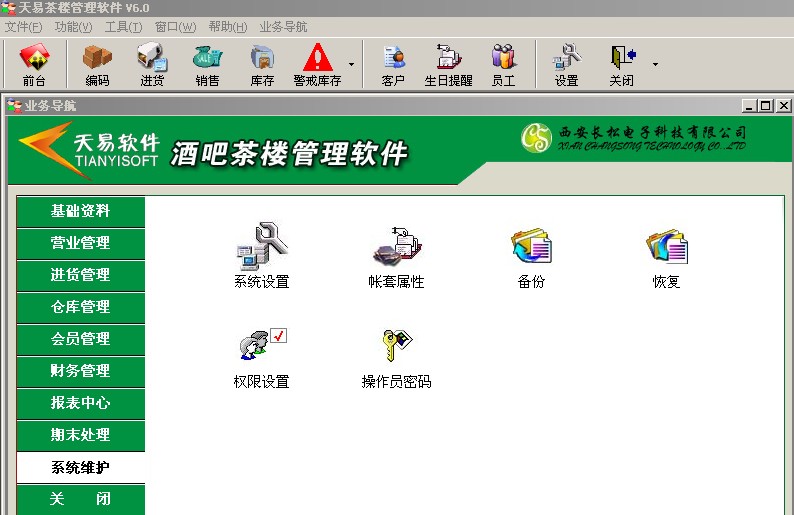Image resolution: width=794 pixels, height=515 pixels.
Task: Click the 进货 purchase toolbar icon
Action: (152, 64)
